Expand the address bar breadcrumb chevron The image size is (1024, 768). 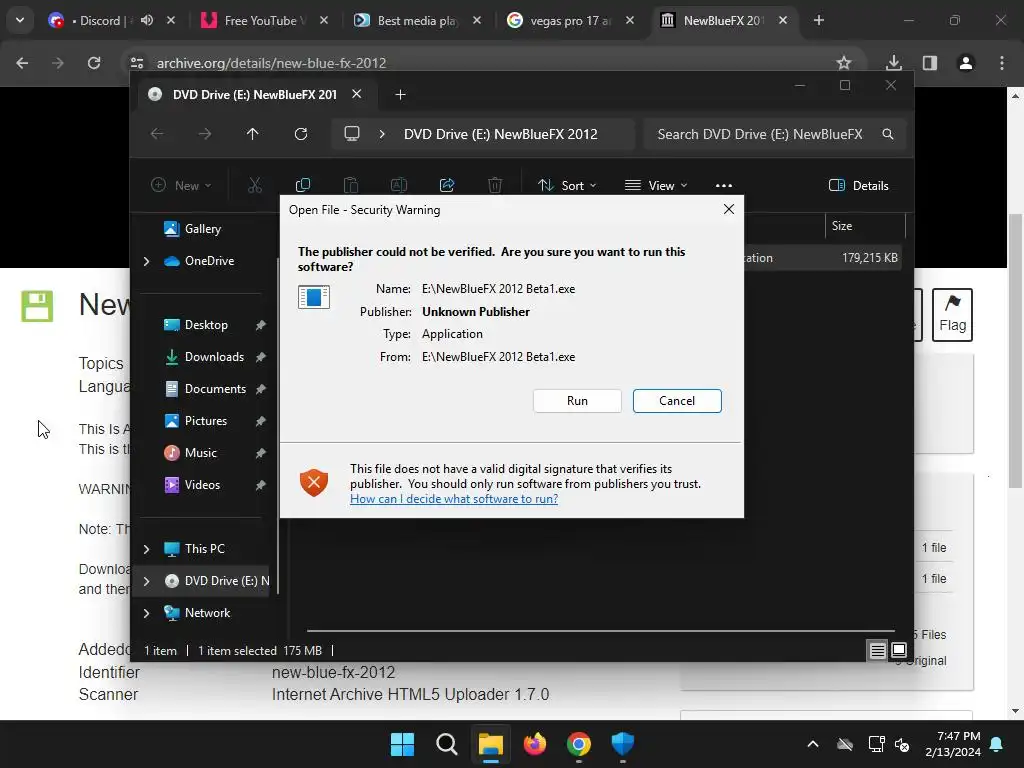click(x=382, y=134)
